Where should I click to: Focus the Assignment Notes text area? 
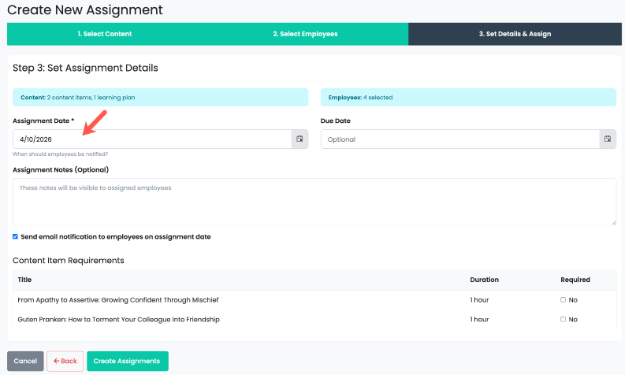(314, 202)
